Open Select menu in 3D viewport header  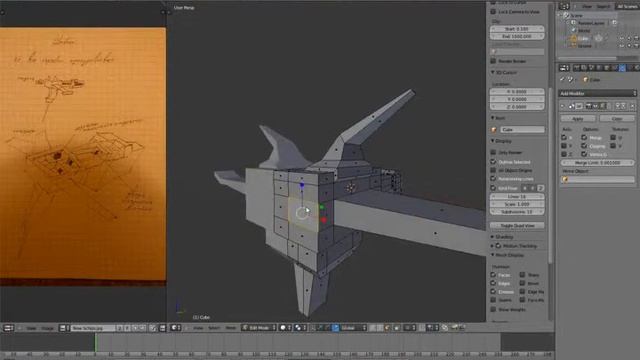click(214, 328)
